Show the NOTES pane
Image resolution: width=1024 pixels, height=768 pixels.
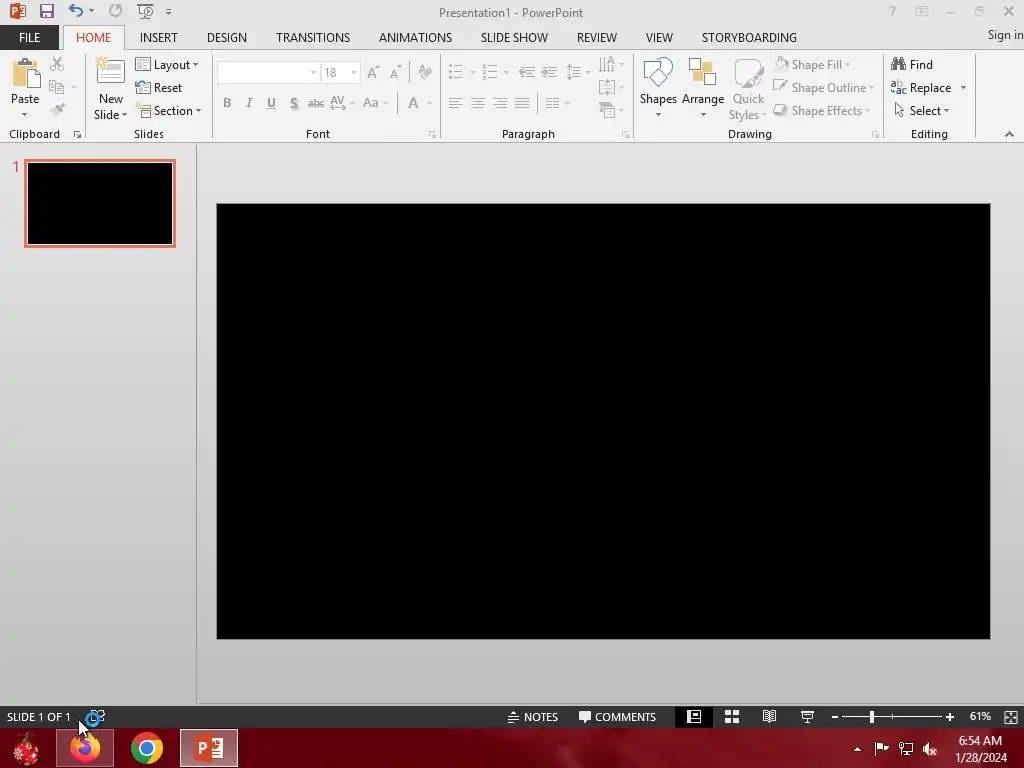[x=533, y=717]
